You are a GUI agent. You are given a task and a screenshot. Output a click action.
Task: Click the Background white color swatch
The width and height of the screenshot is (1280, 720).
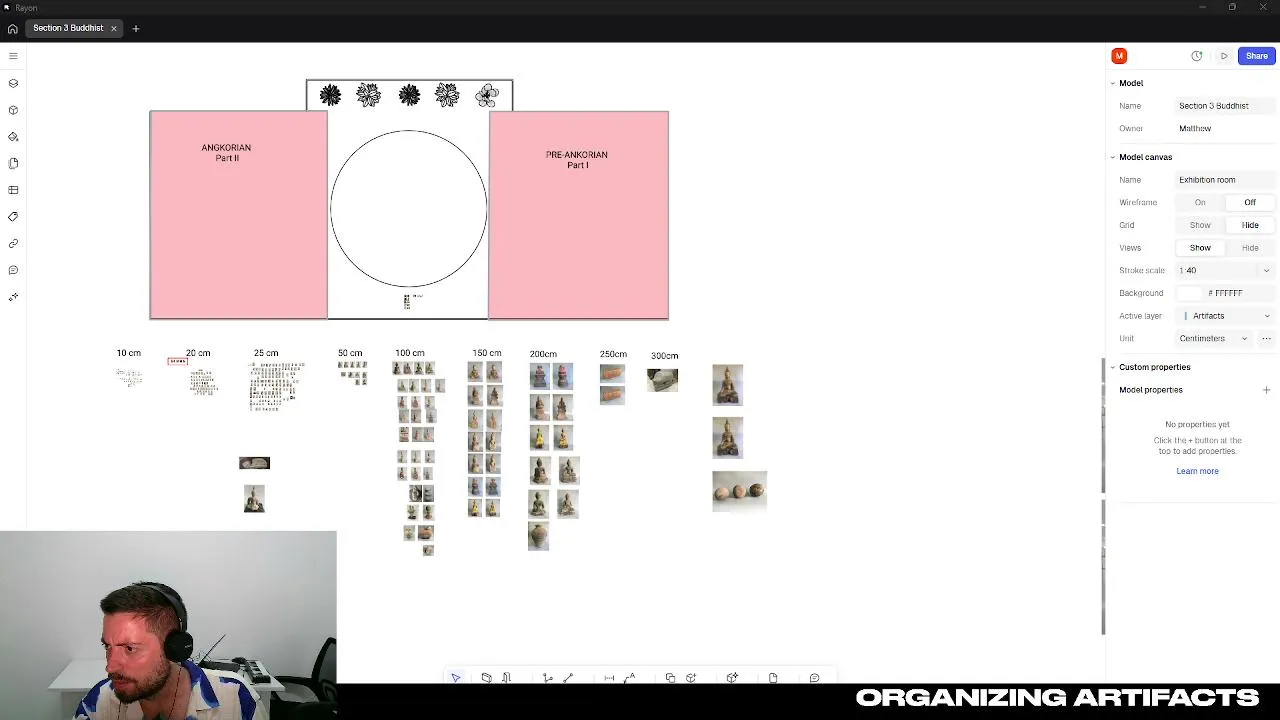tap(1189, 293)
